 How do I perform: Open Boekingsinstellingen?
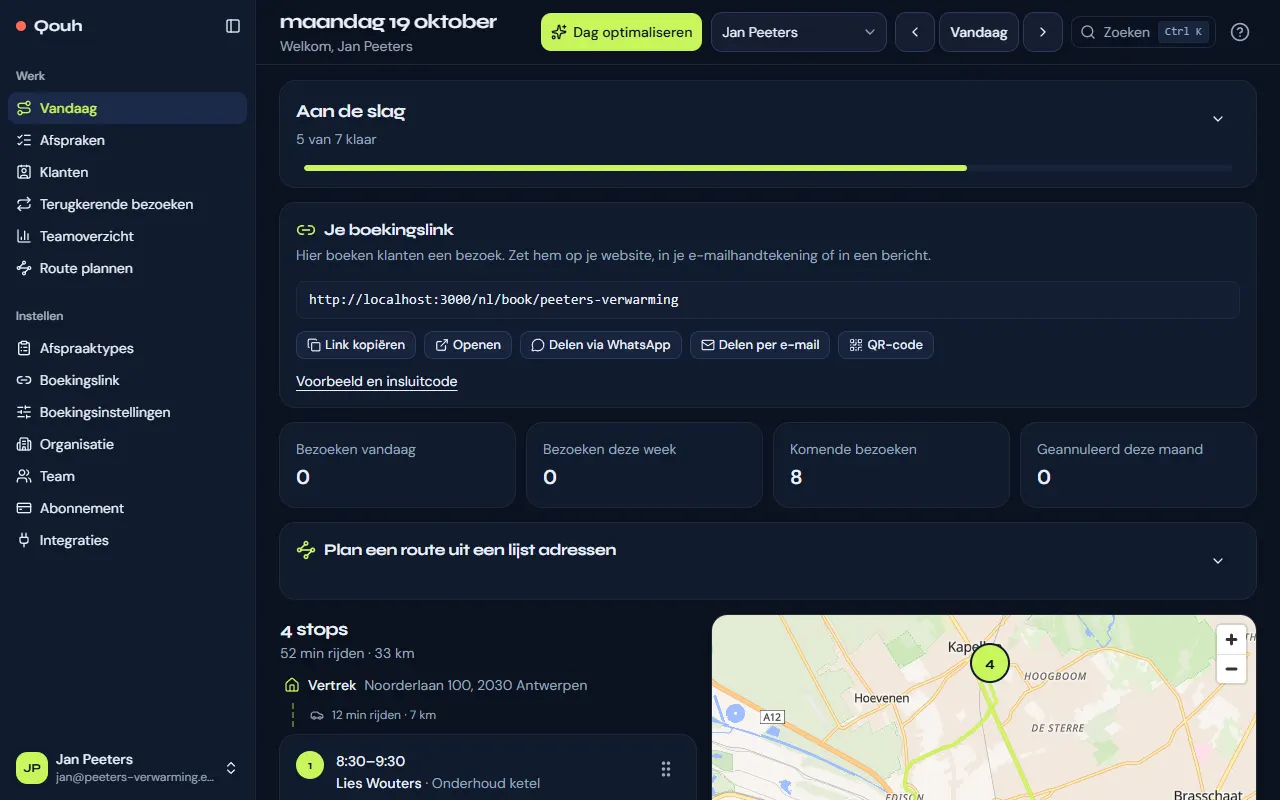click(127, 412)
